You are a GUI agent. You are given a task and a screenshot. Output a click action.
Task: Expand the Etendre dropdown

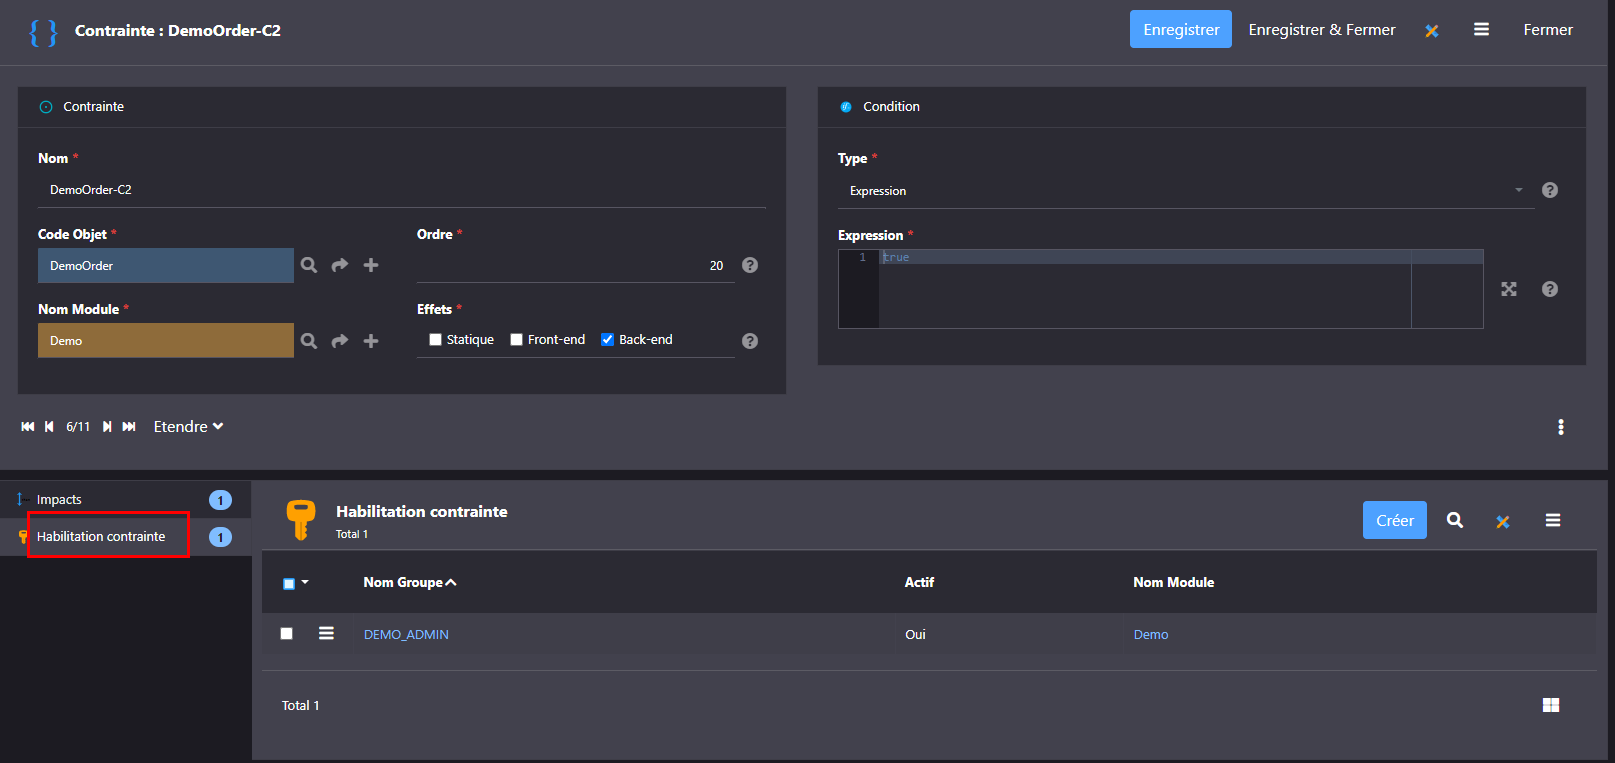tap(188, 427)
